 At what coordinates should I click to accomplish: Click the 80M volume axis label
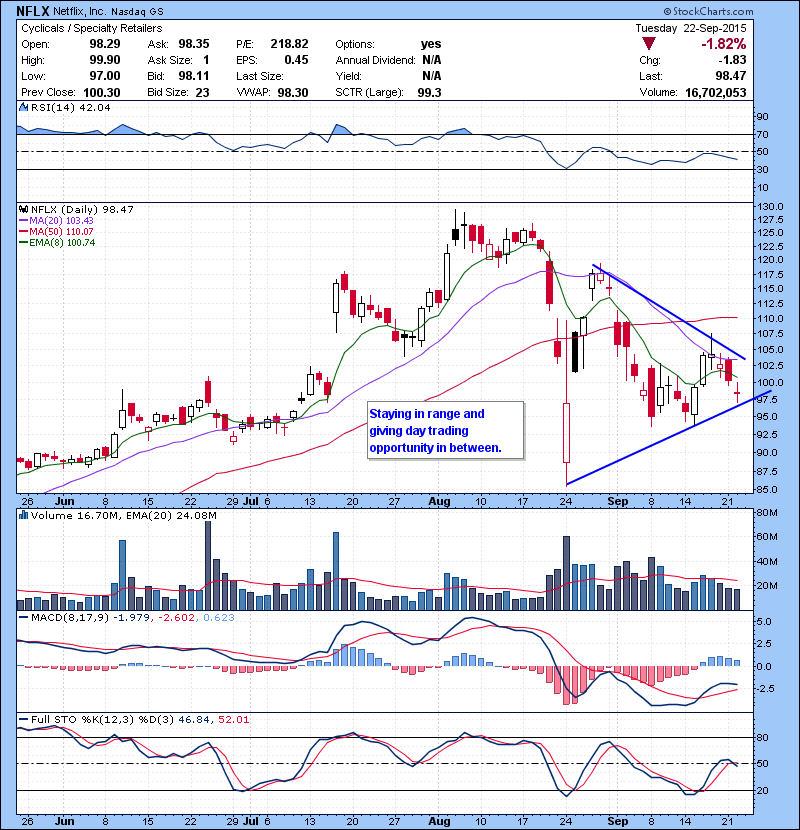click(x=767, y=512)
